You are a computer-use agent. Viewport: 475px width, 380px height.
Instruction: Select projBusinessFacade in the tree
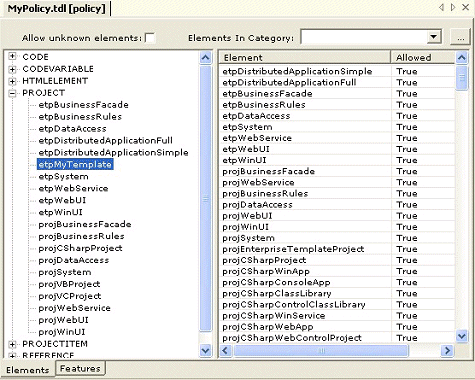click(85, 224)
